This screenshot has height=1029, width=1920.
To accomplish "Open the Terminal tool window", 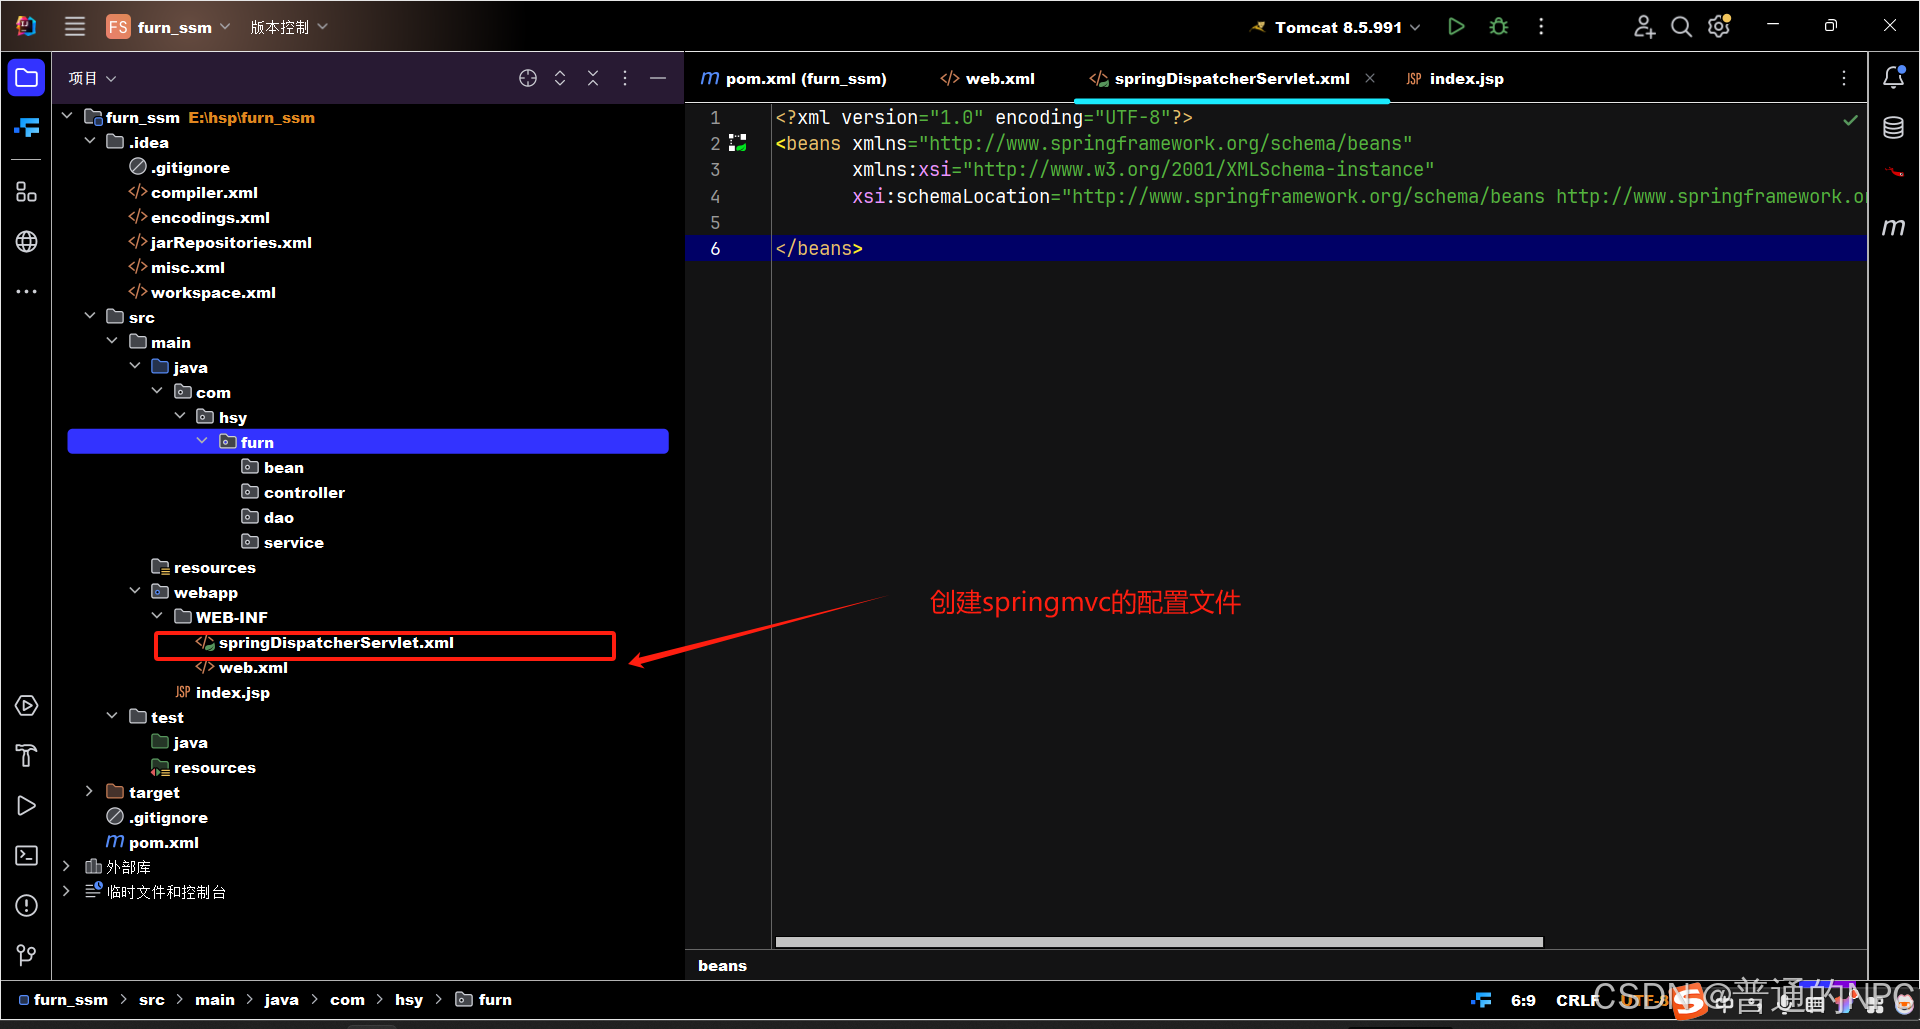I will click(27, 856).
